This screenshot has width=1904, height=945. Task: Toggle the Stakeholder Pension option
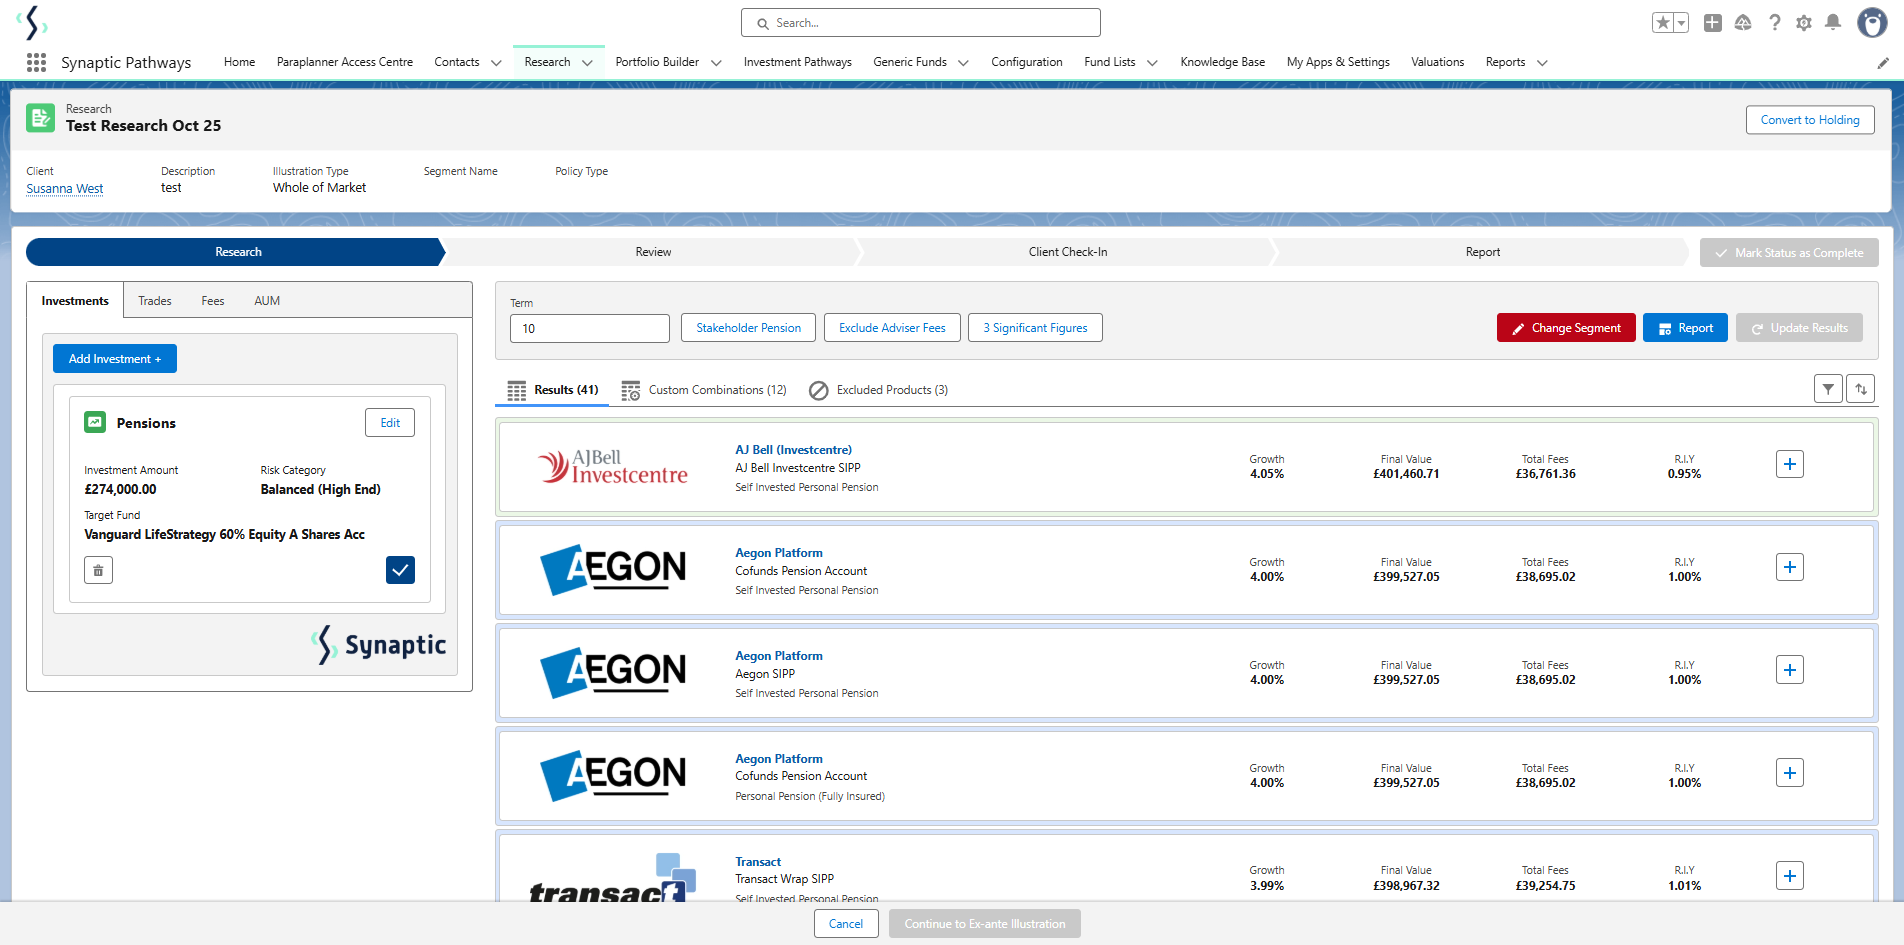coord(749,328)
